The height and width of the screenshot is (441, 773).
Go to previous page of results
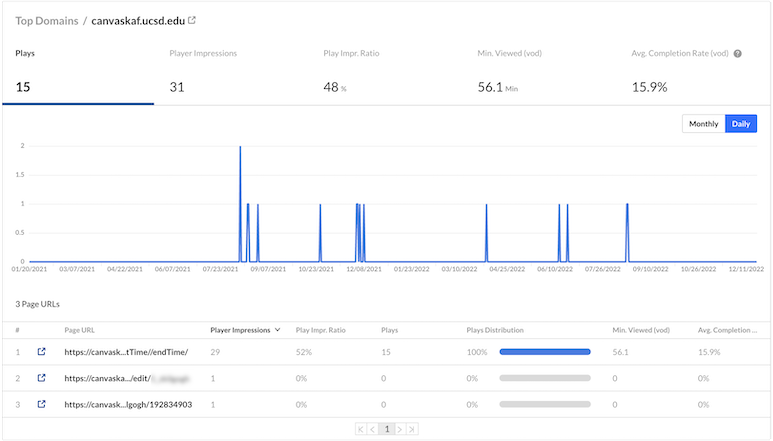click(373, 429)
